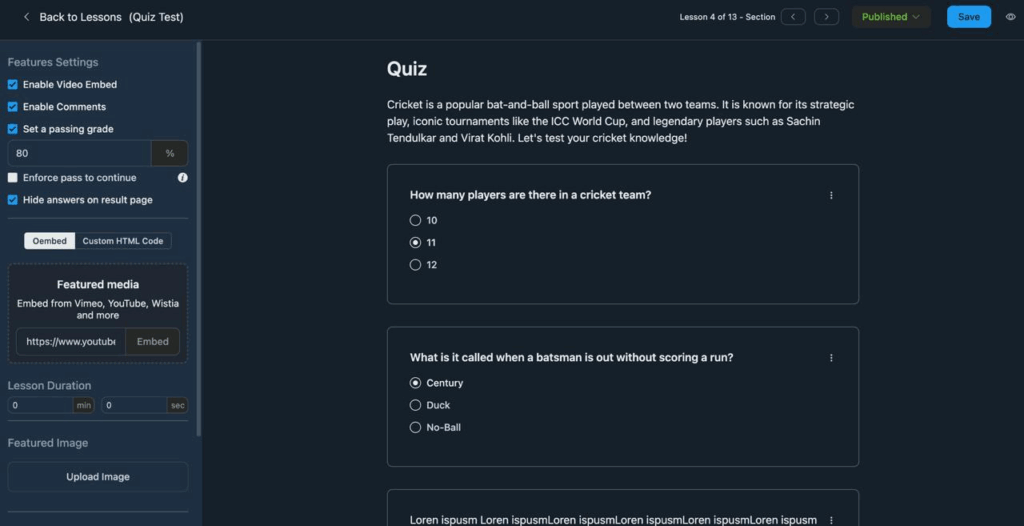Screen dimensions: 1024x526
Task: Click the back arrow beside Back to Lessons
Action: point(26,17)
